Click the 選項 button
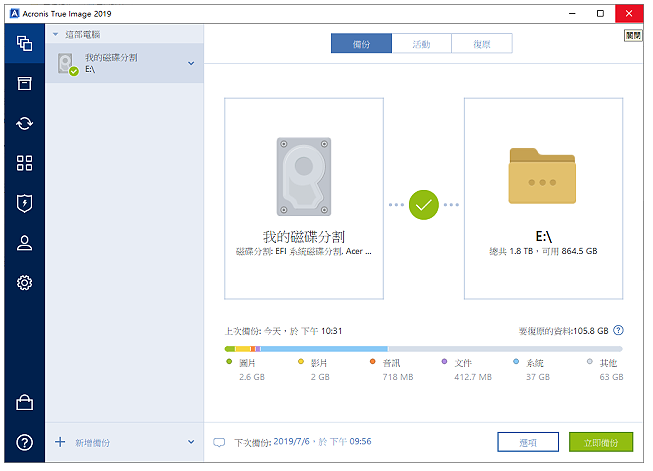Viewport: 653px width, 471px height. click(528, 442)
